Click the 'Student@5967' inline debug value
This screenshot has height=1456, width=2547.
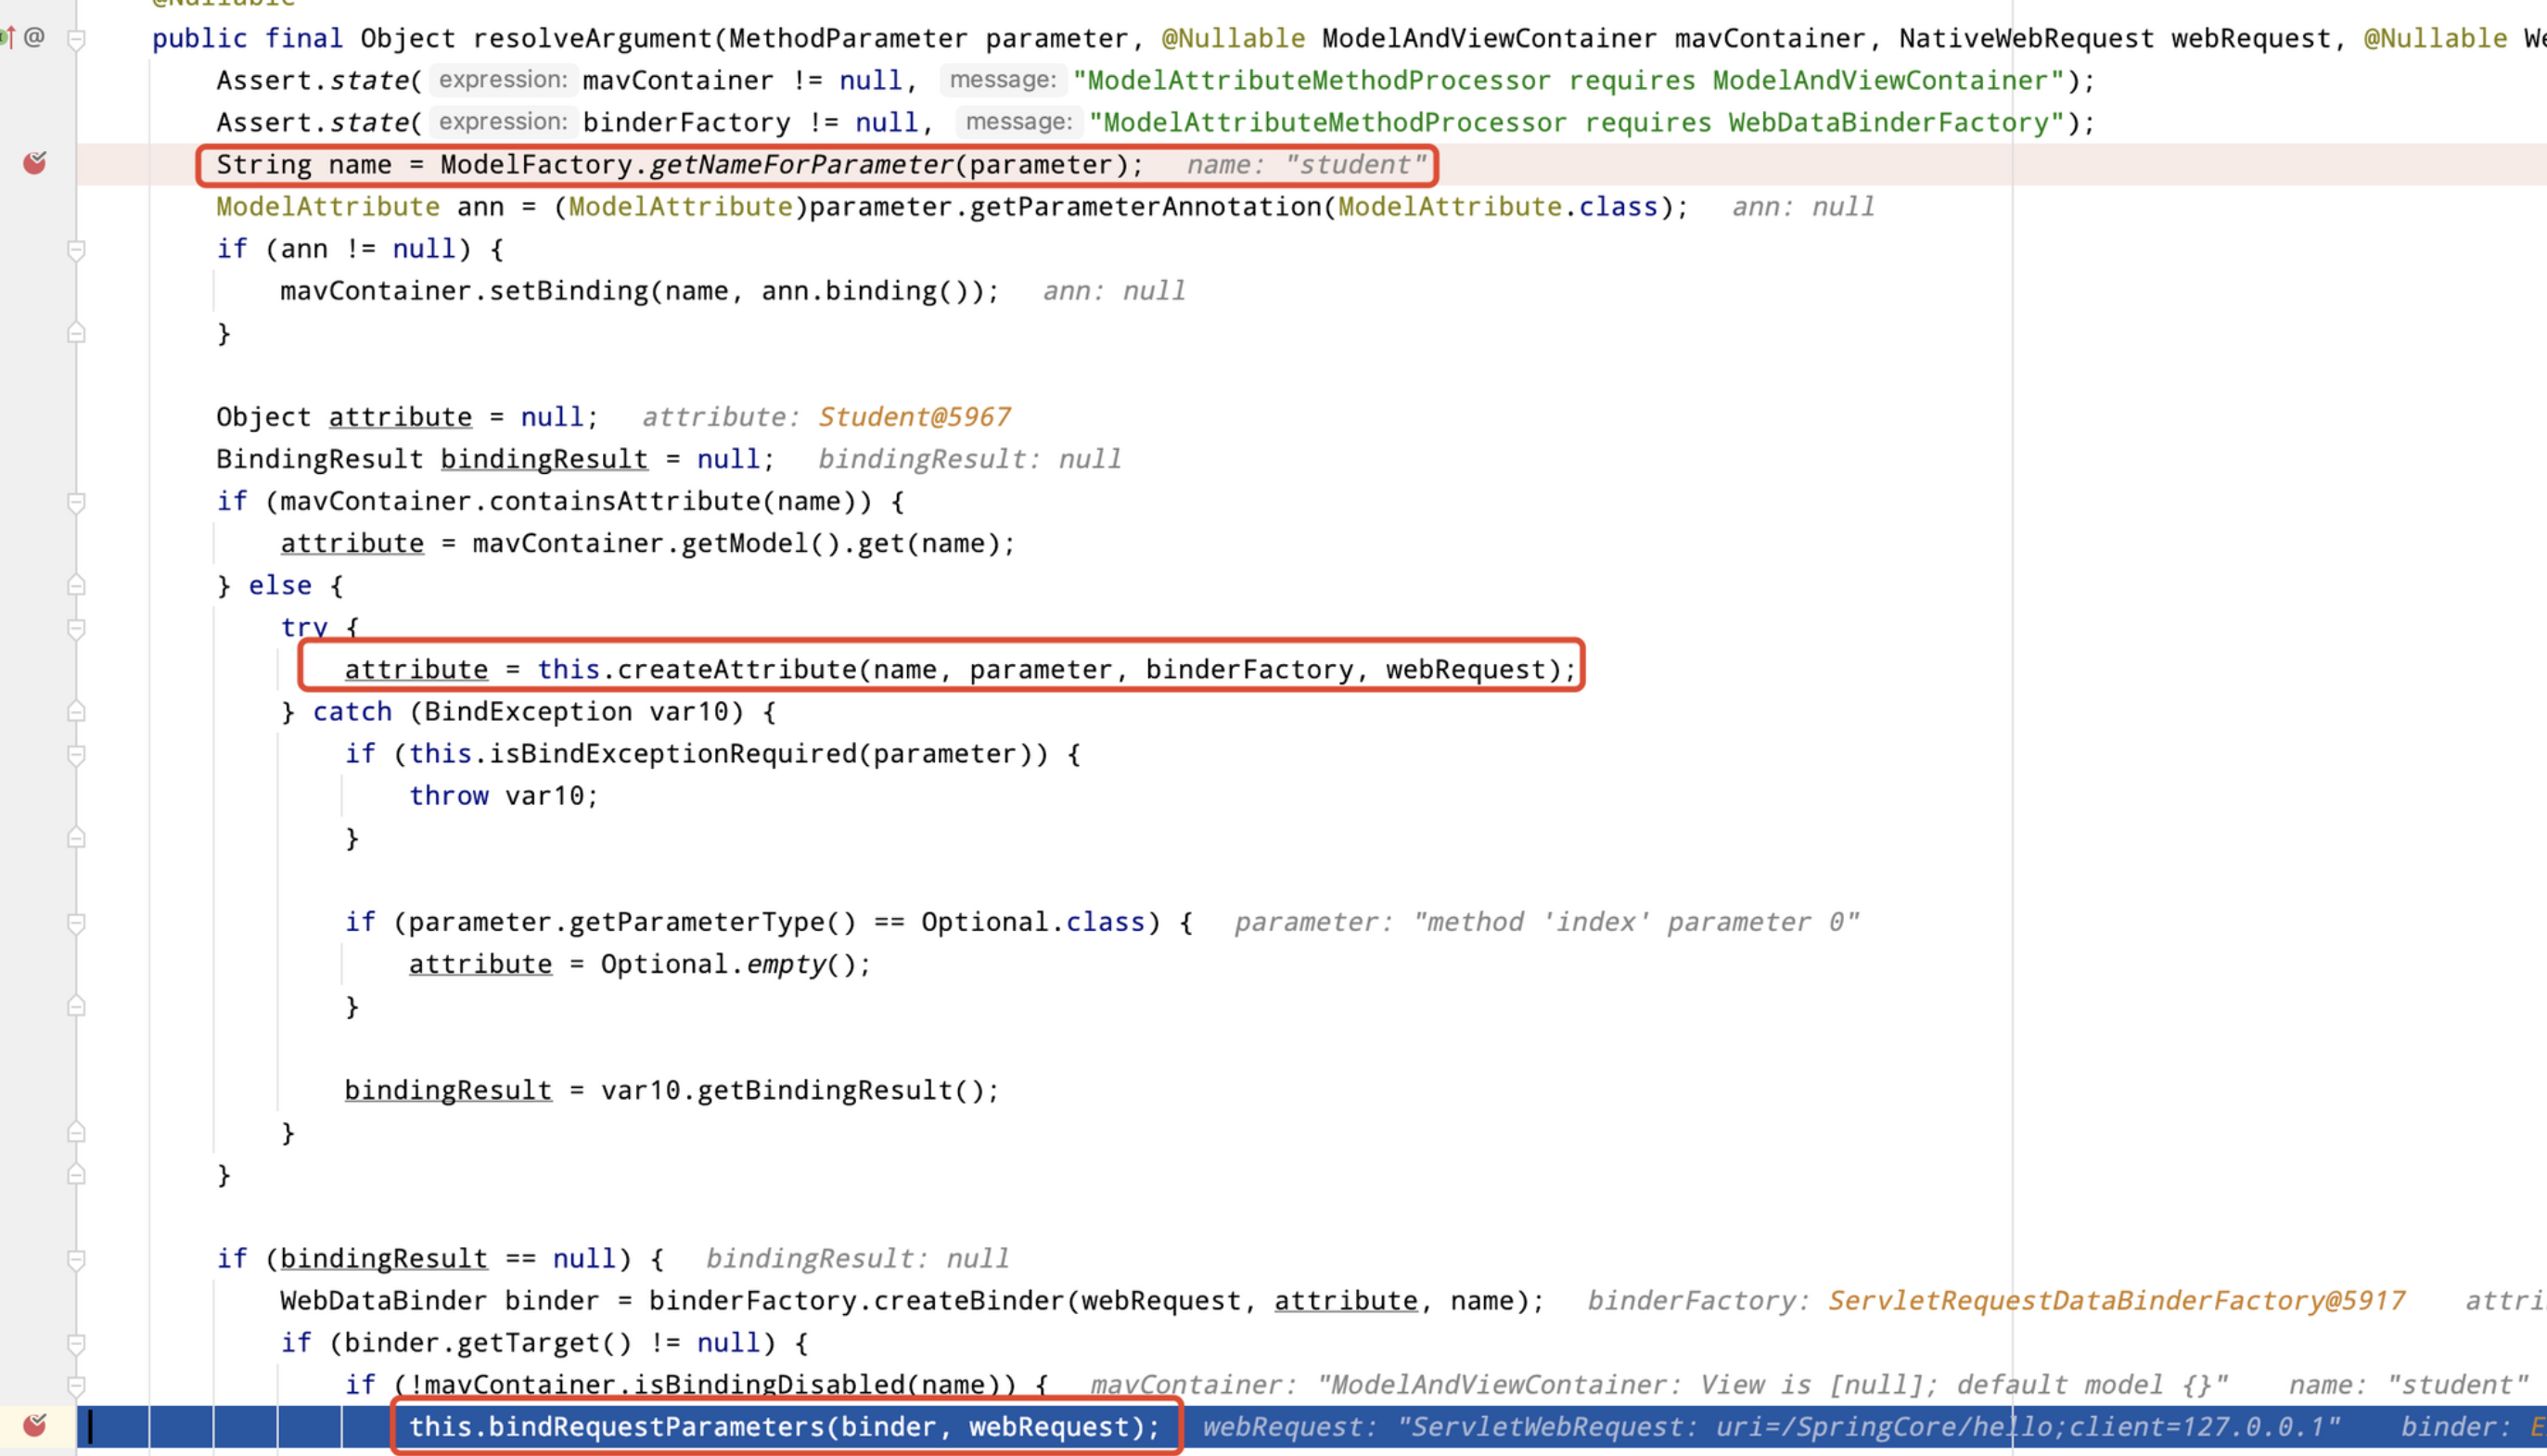[914, 417]
